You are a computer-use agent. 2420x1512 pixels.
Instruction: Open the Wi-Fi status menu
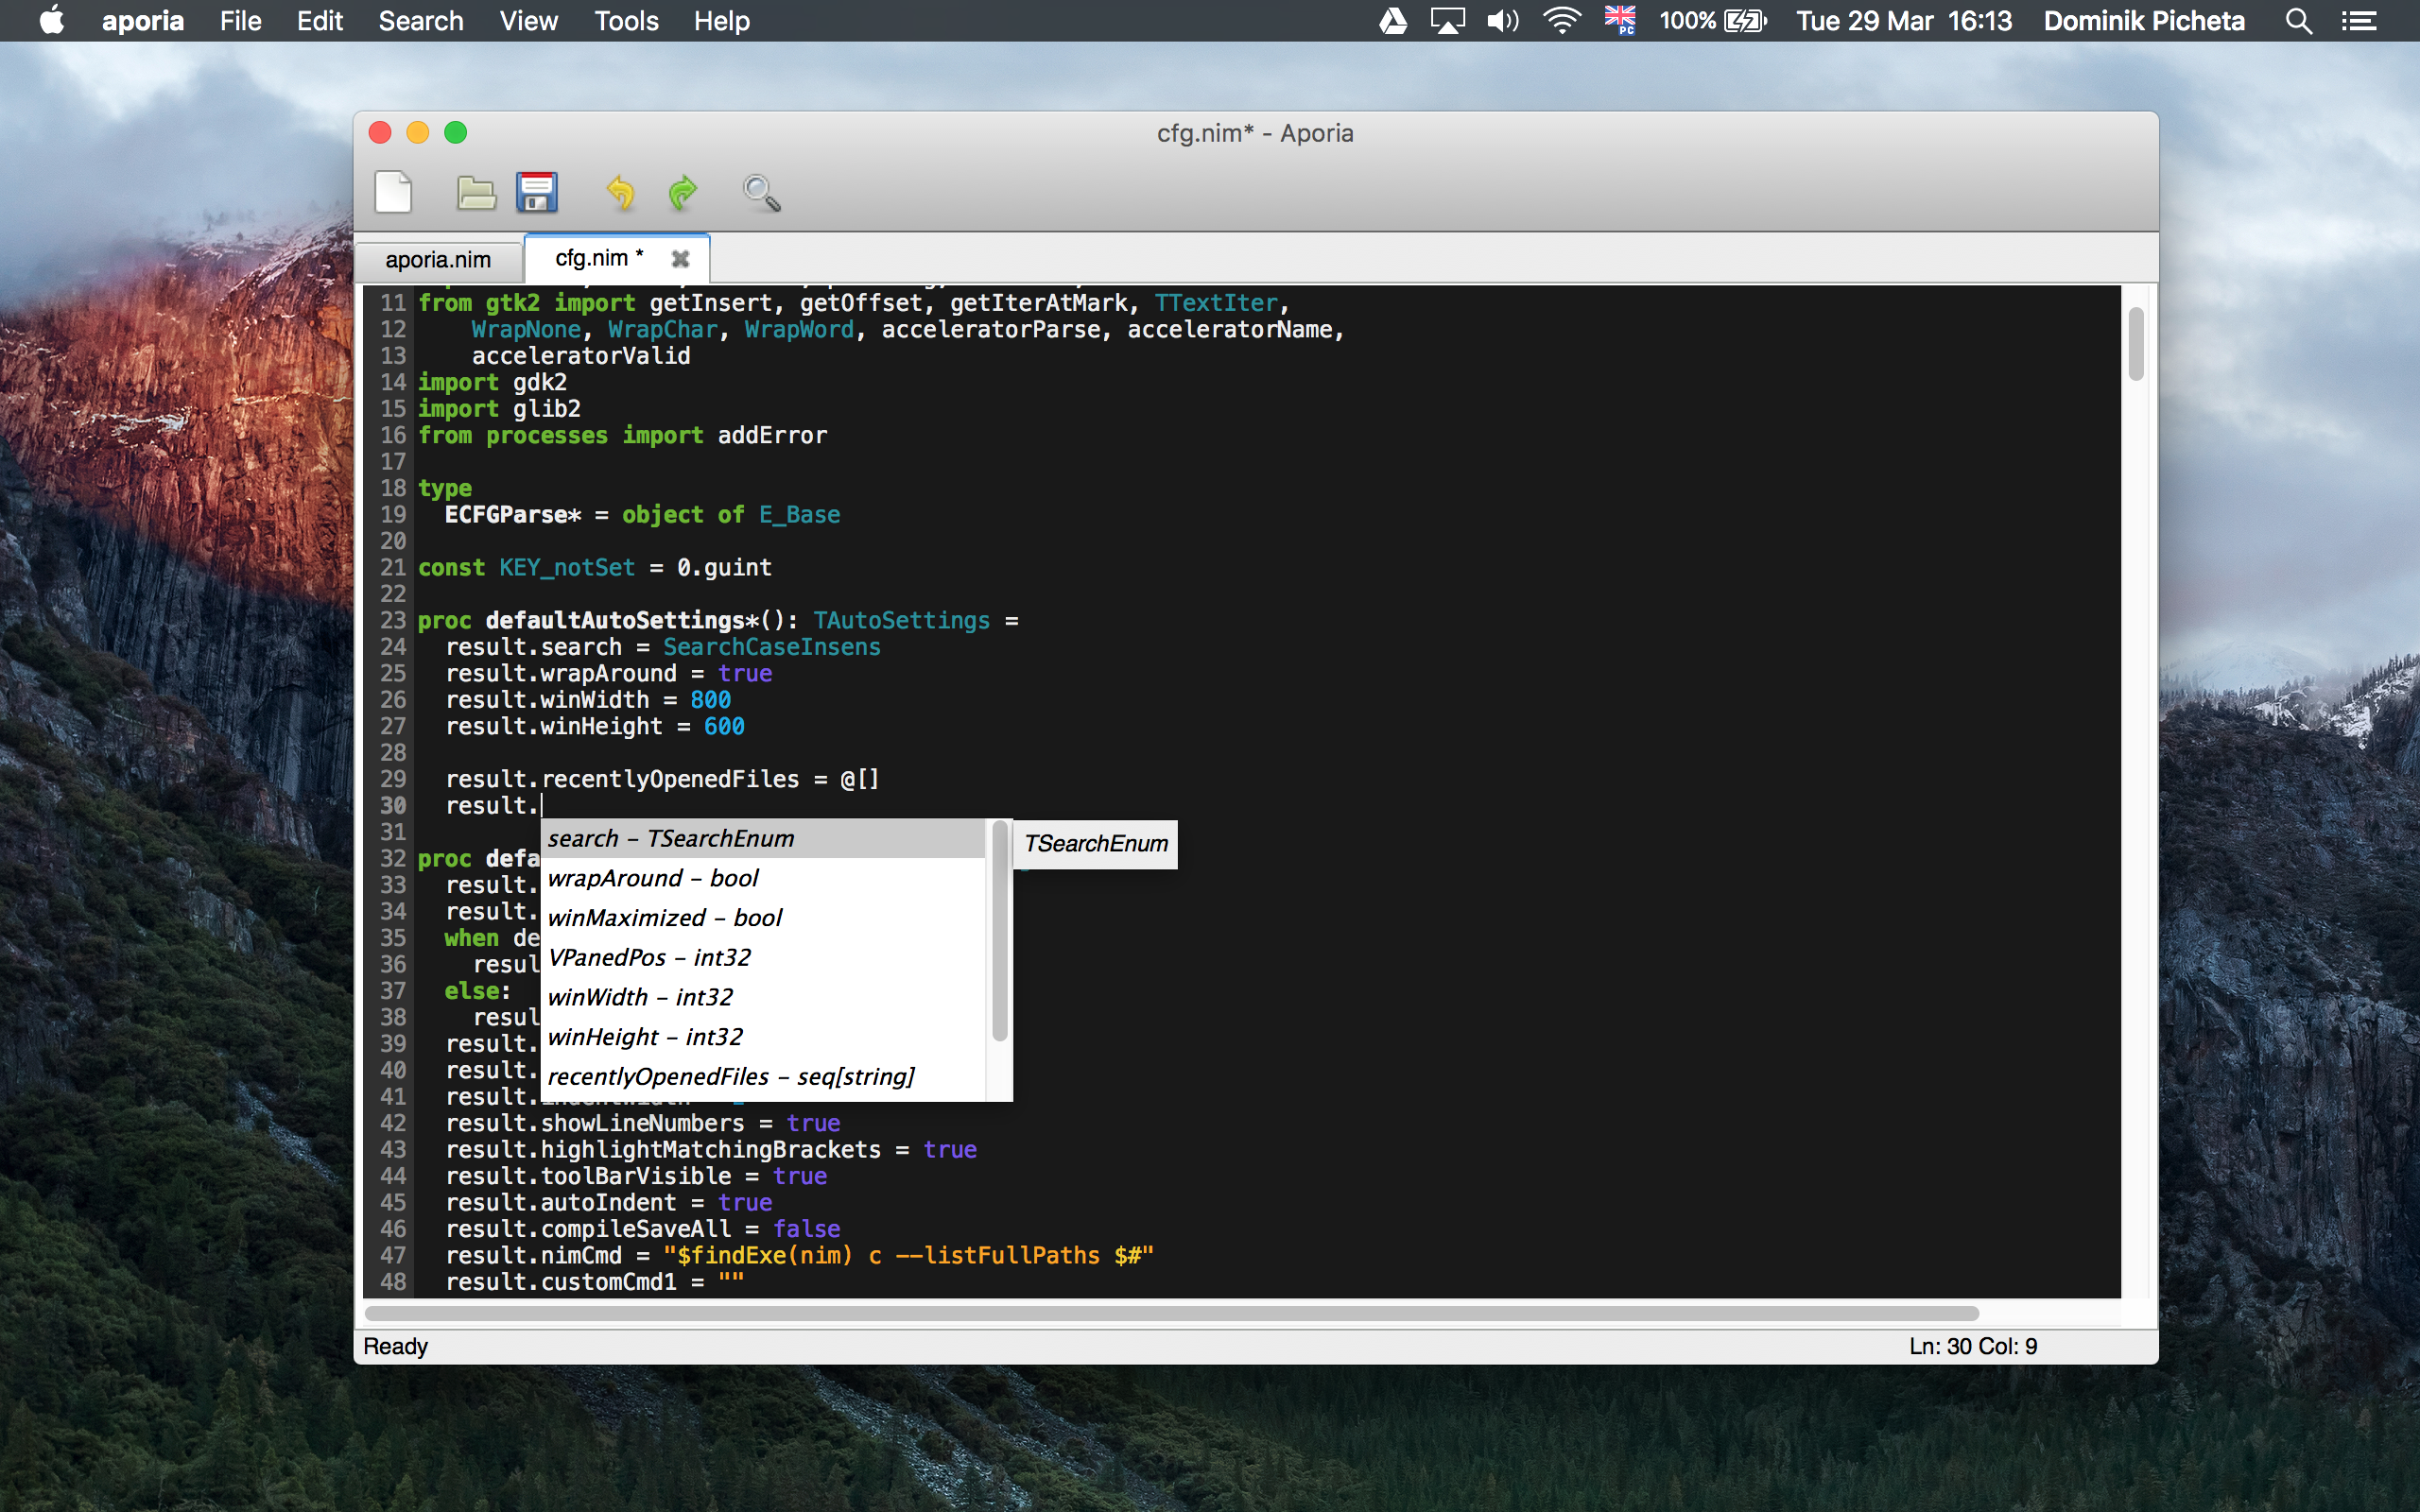1560,21
